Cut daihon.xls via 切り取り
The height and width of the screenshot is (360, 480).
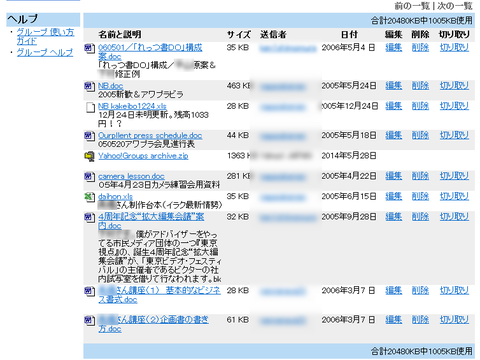pyautogui.click(x=454, y=196)
